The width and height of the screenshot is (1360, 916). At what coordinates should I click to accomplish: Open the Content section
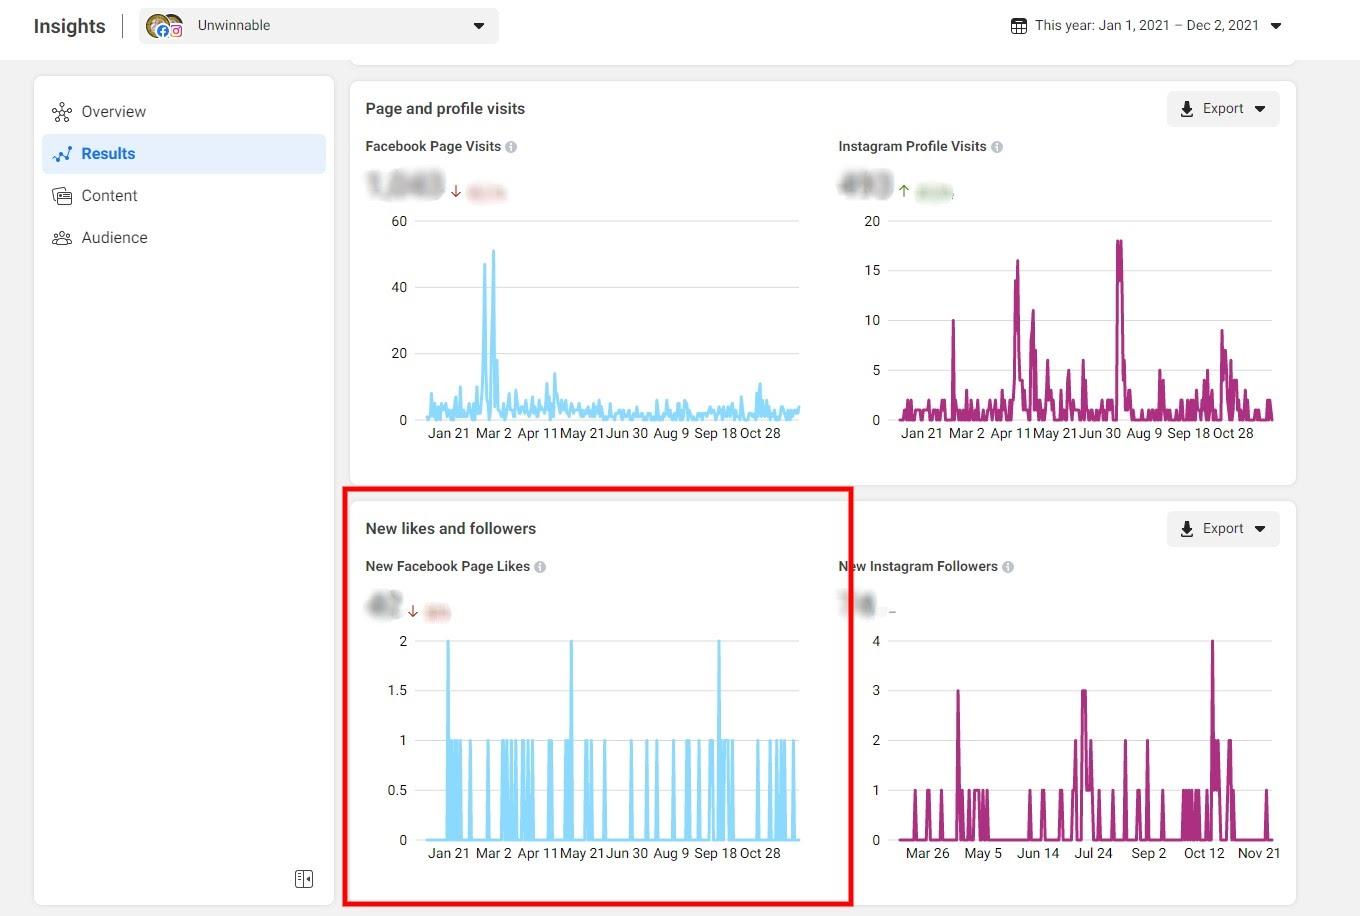coord(109,196)
